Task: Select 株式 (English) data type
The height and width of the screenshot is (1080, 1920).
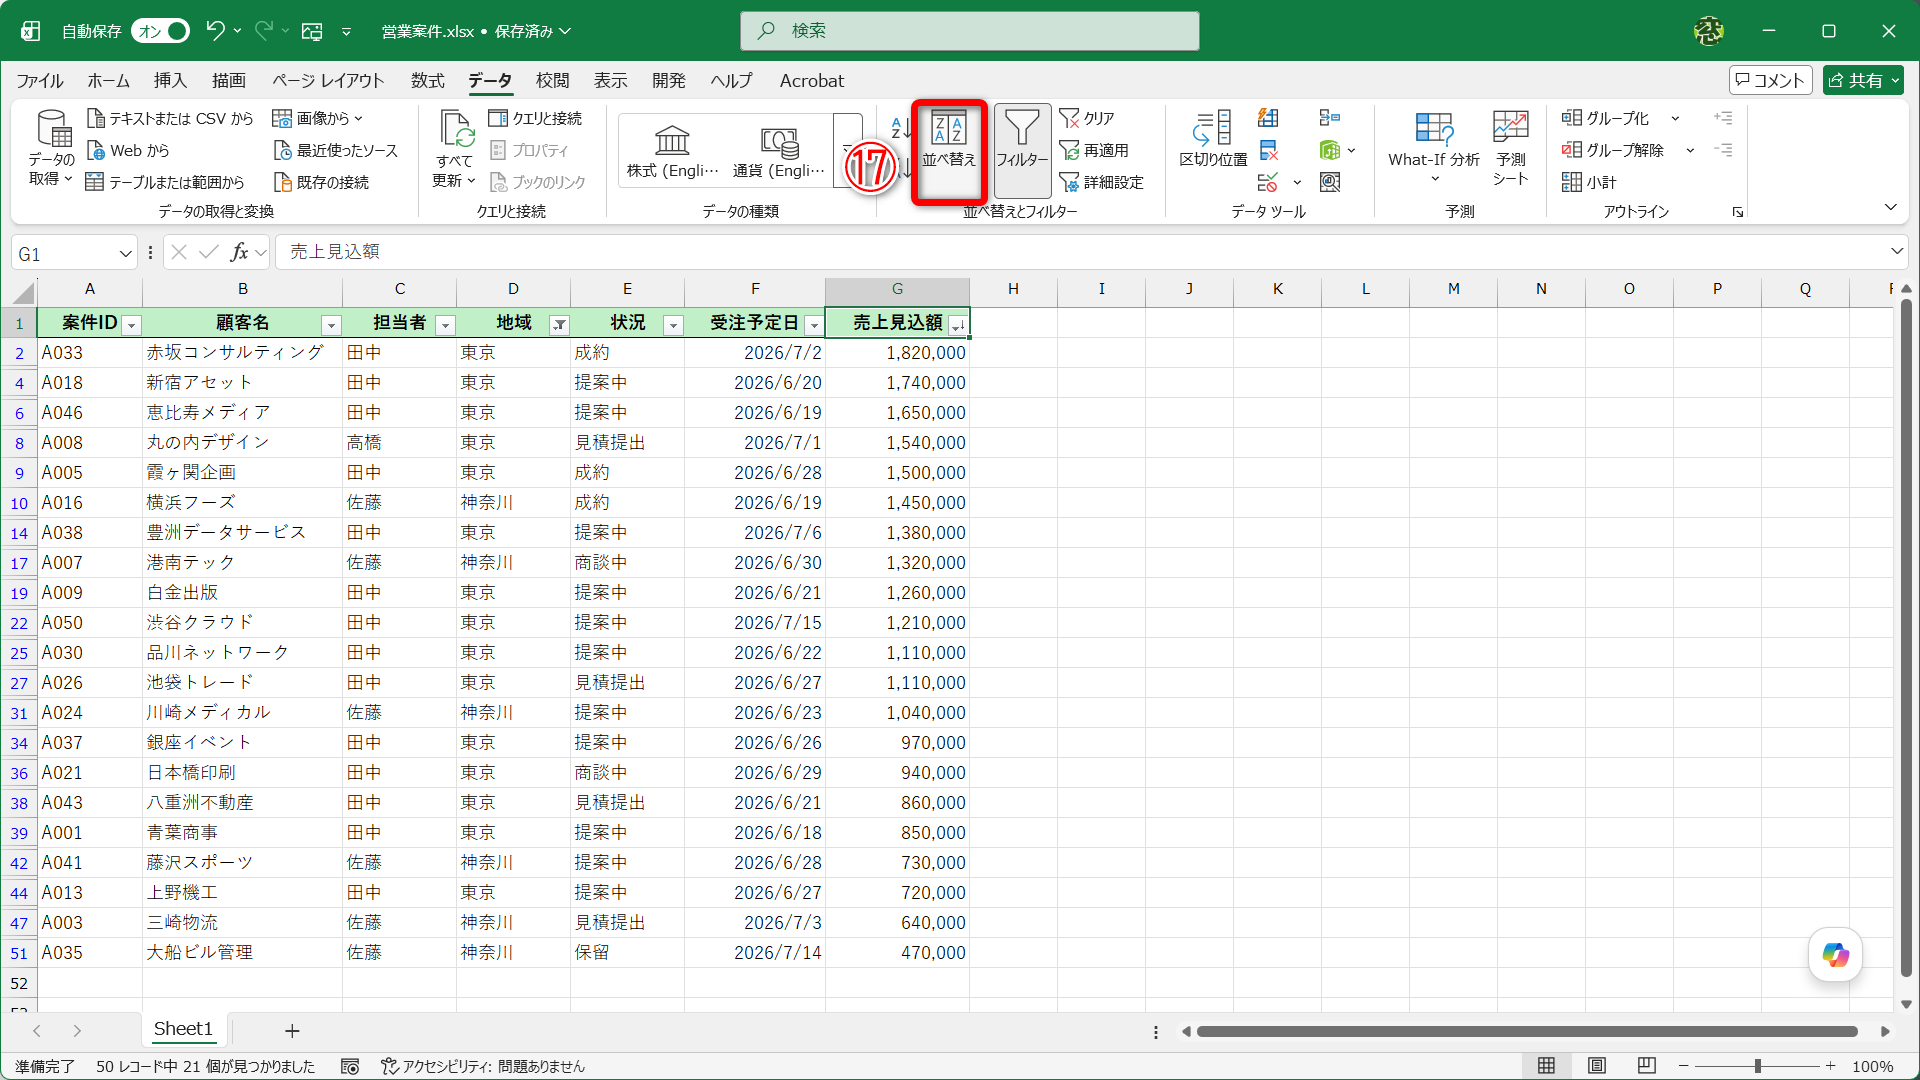Action: point(672,151)
